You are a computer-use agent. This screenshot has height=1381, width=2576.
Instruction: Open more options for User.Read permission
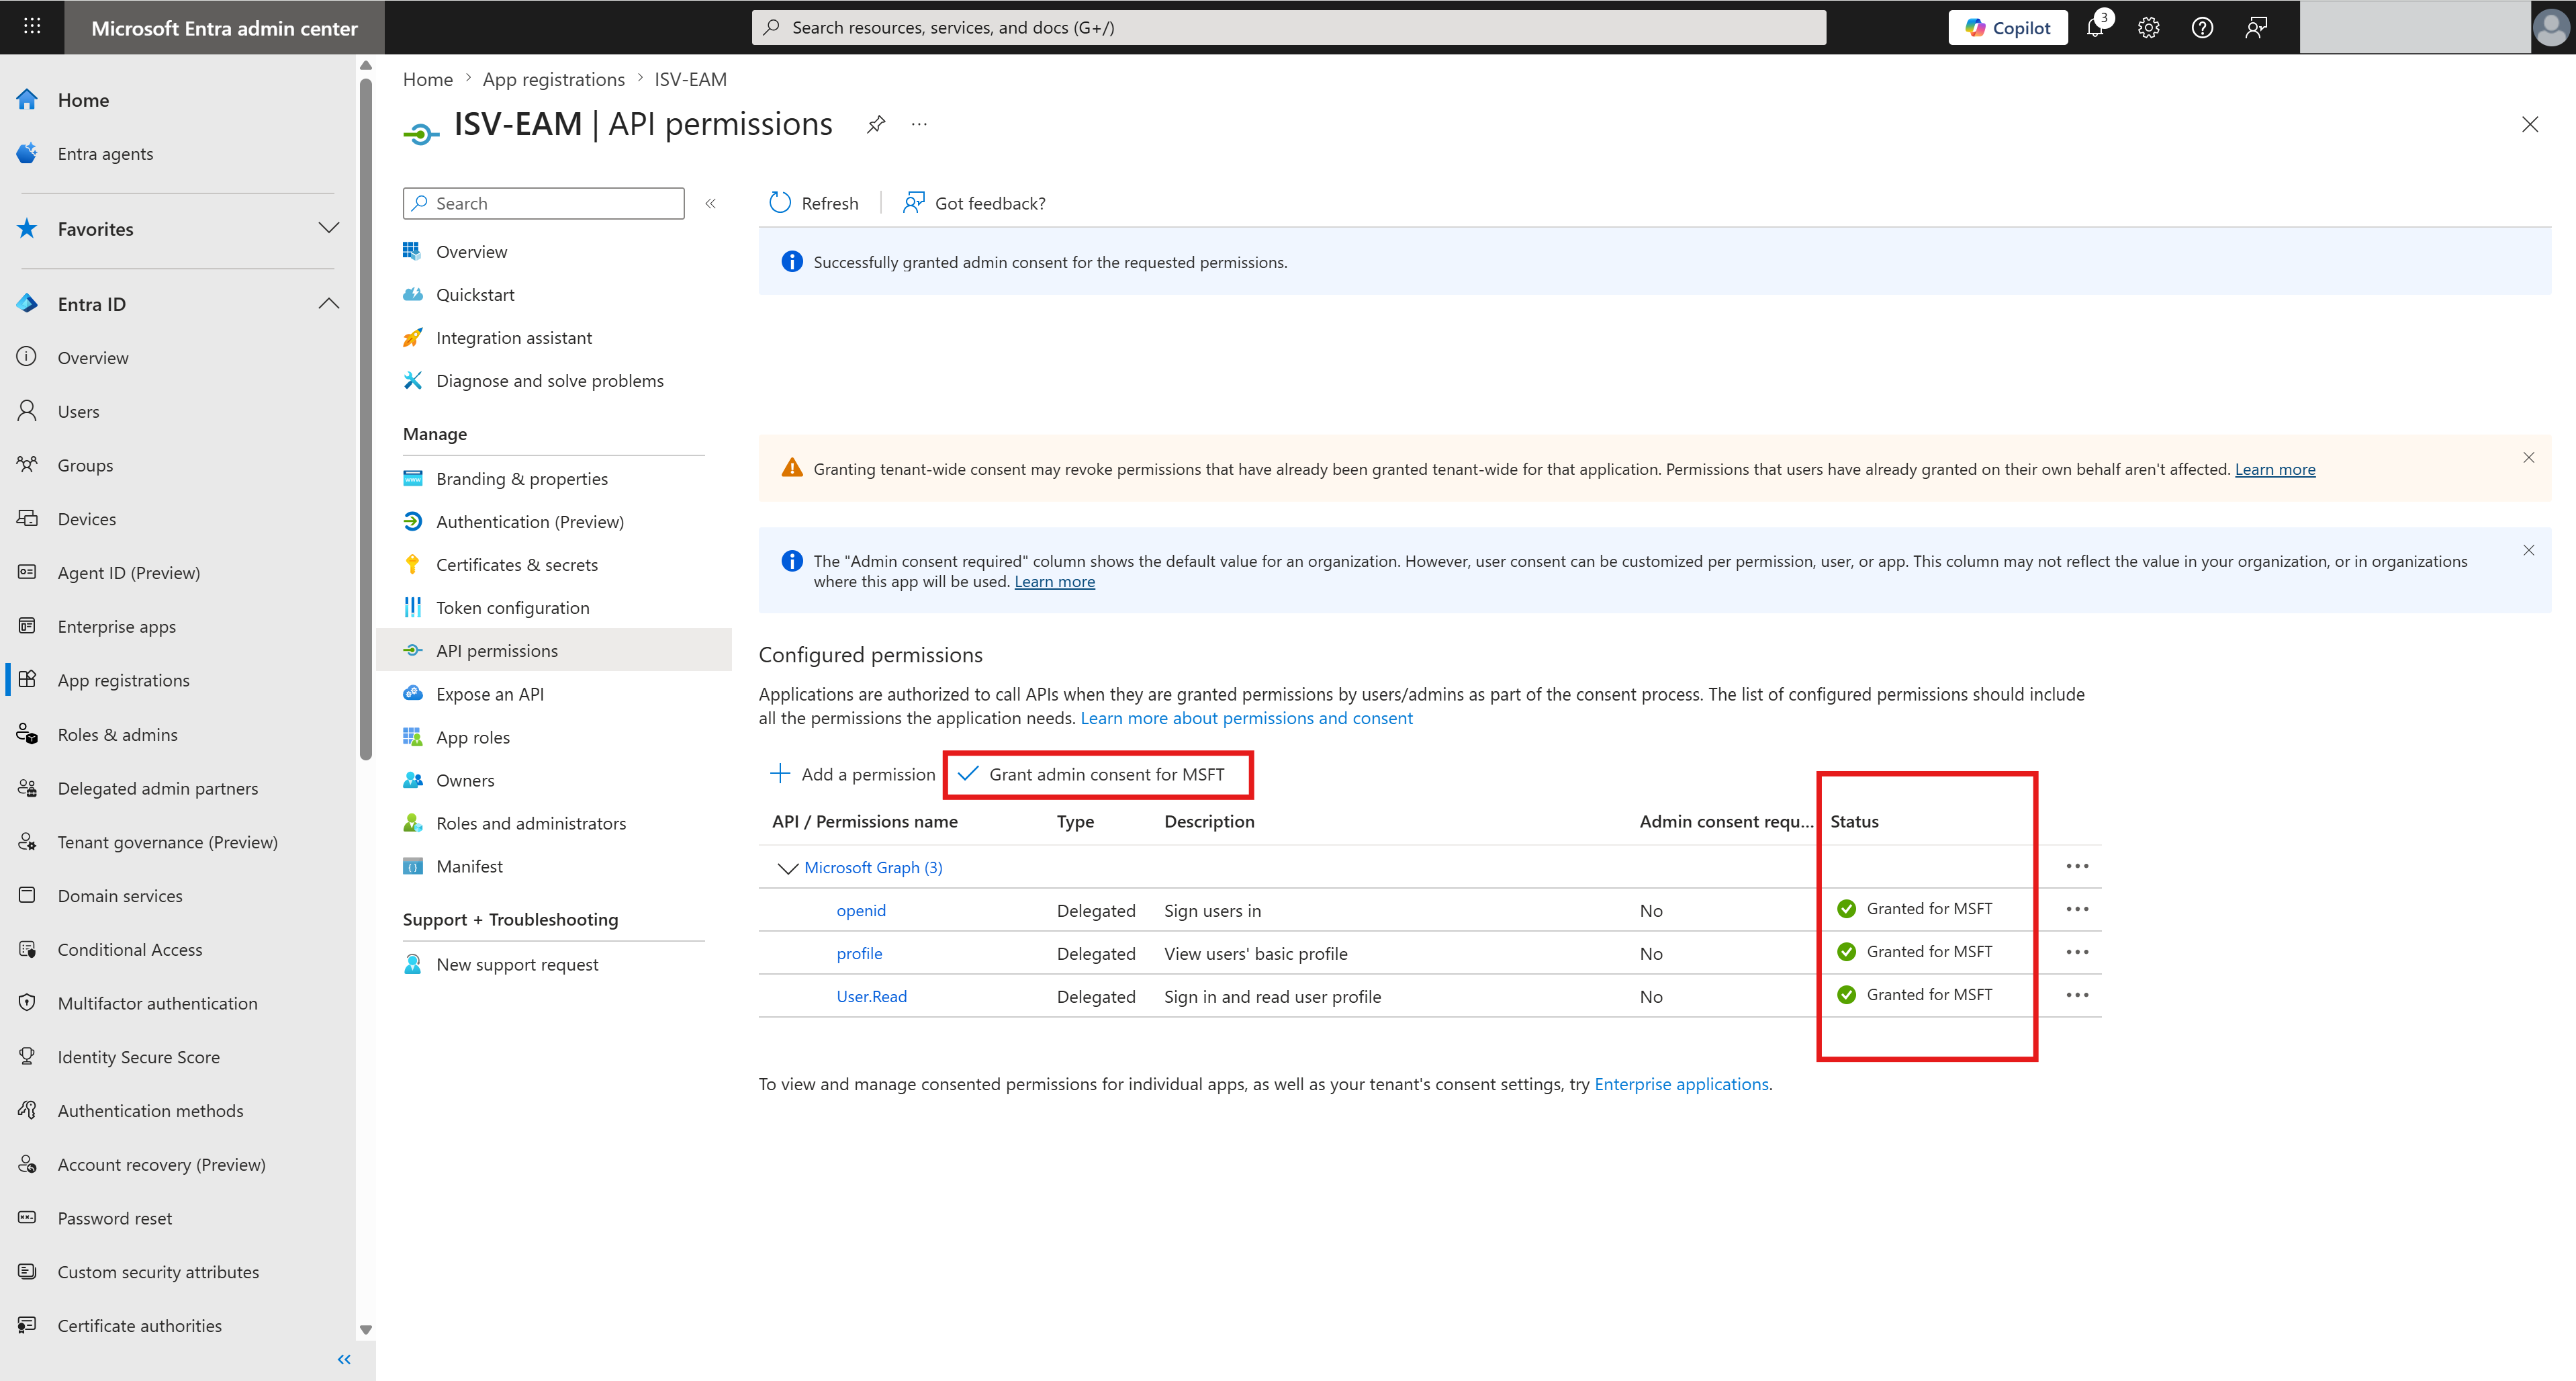(2078, 995)
